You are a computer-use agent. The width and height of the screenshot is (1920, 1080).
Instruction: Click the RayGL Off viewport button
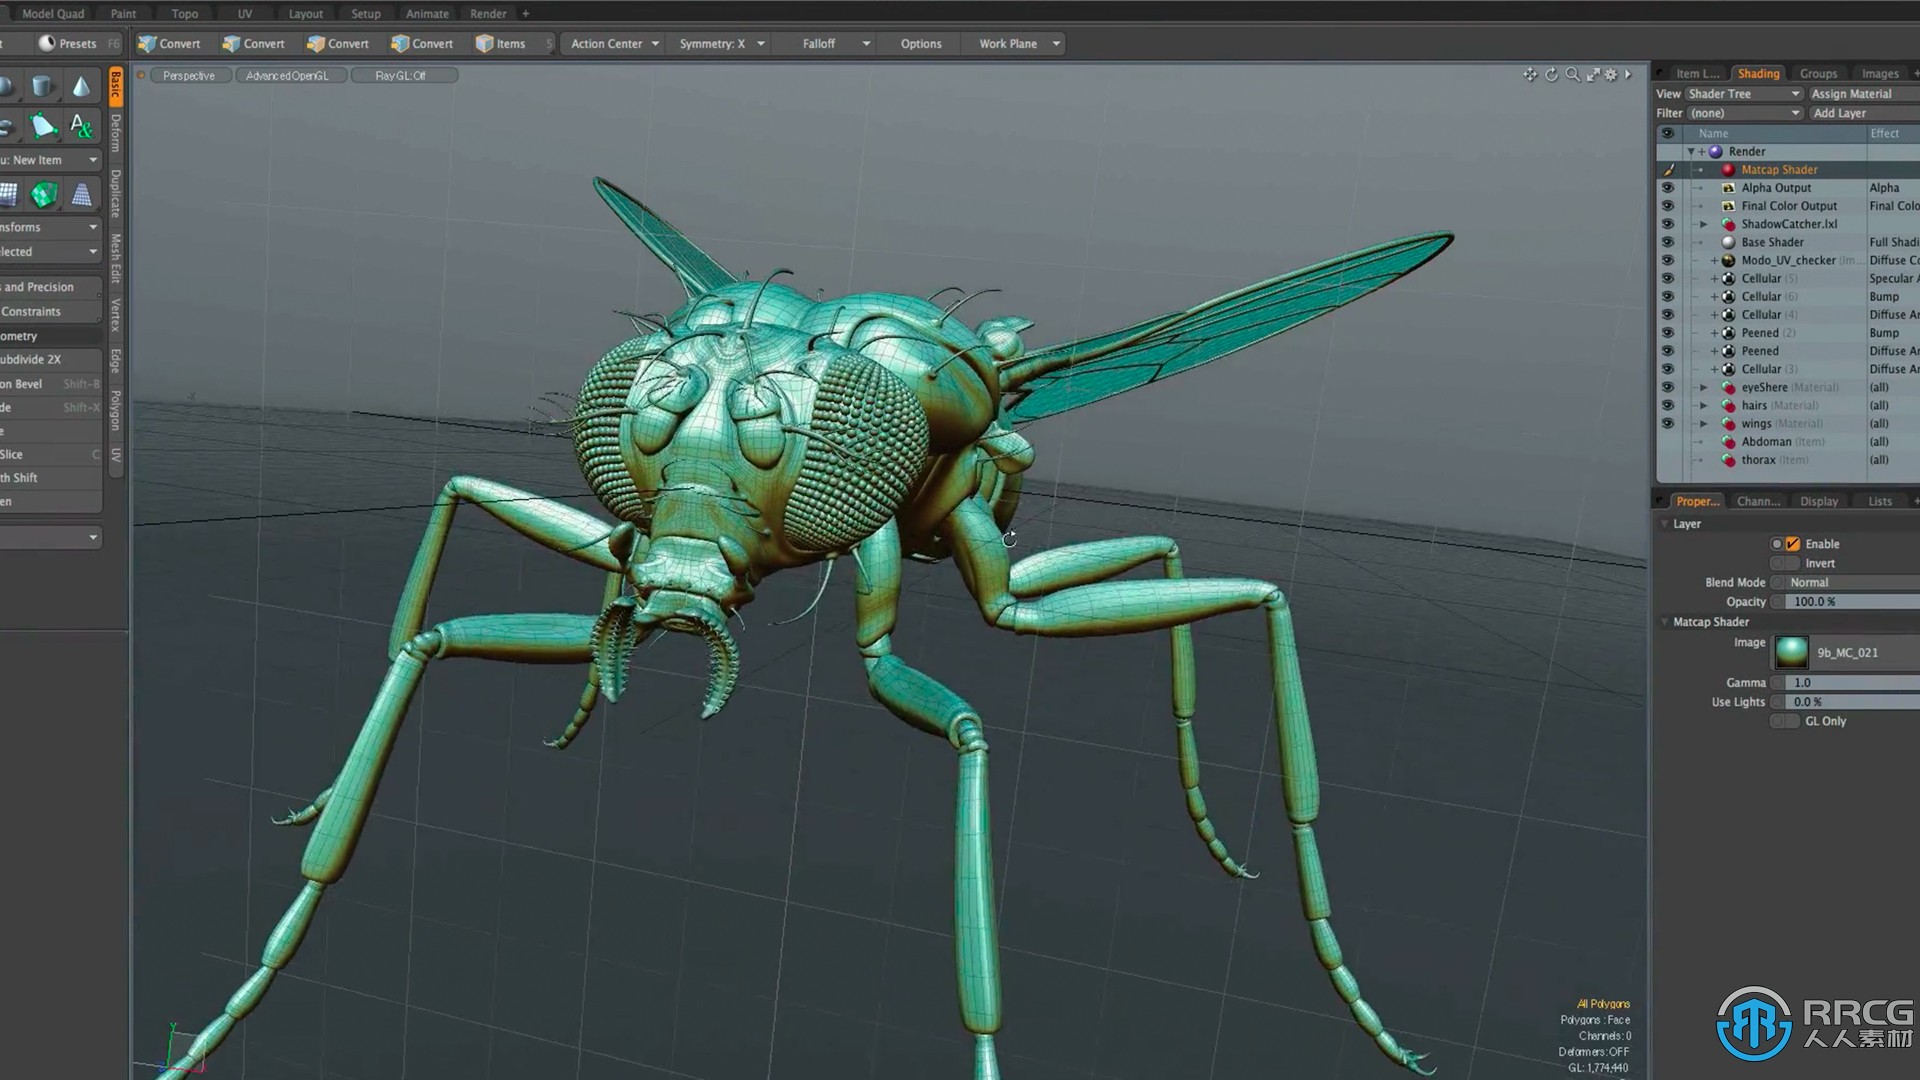coord(401,75)
